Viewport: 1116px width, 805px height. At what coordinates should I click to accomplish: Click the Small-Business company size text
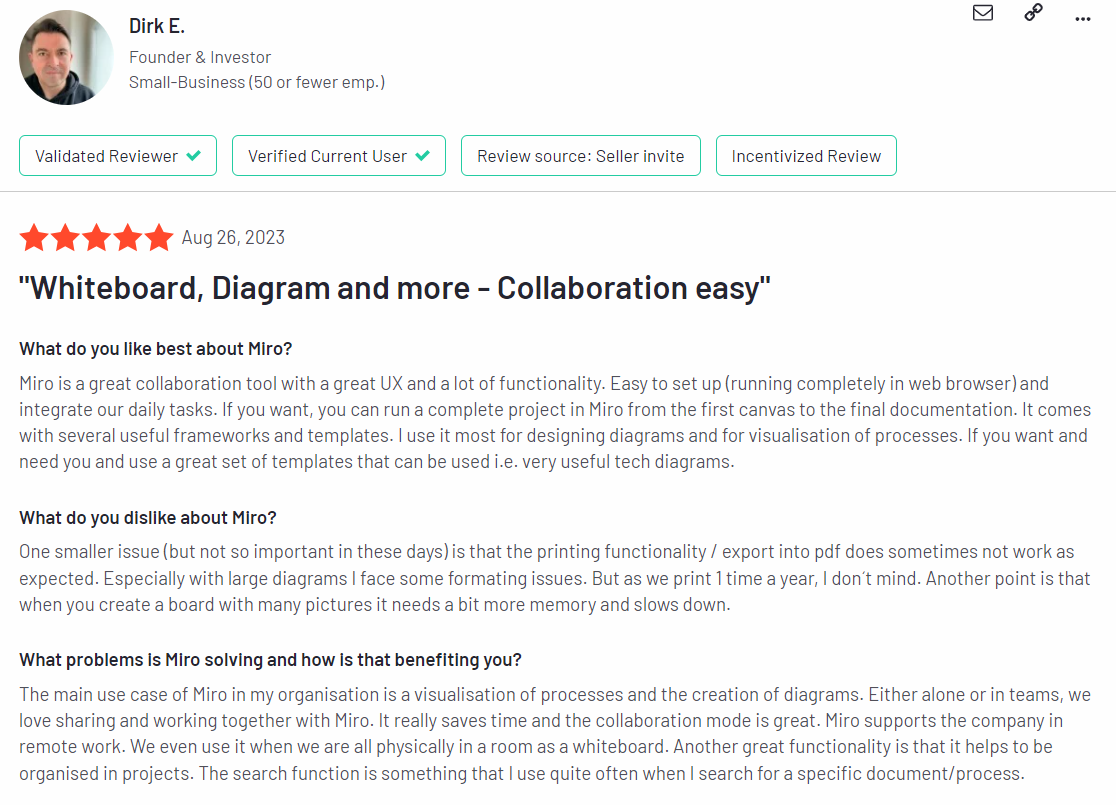click(x=257, y=83)
